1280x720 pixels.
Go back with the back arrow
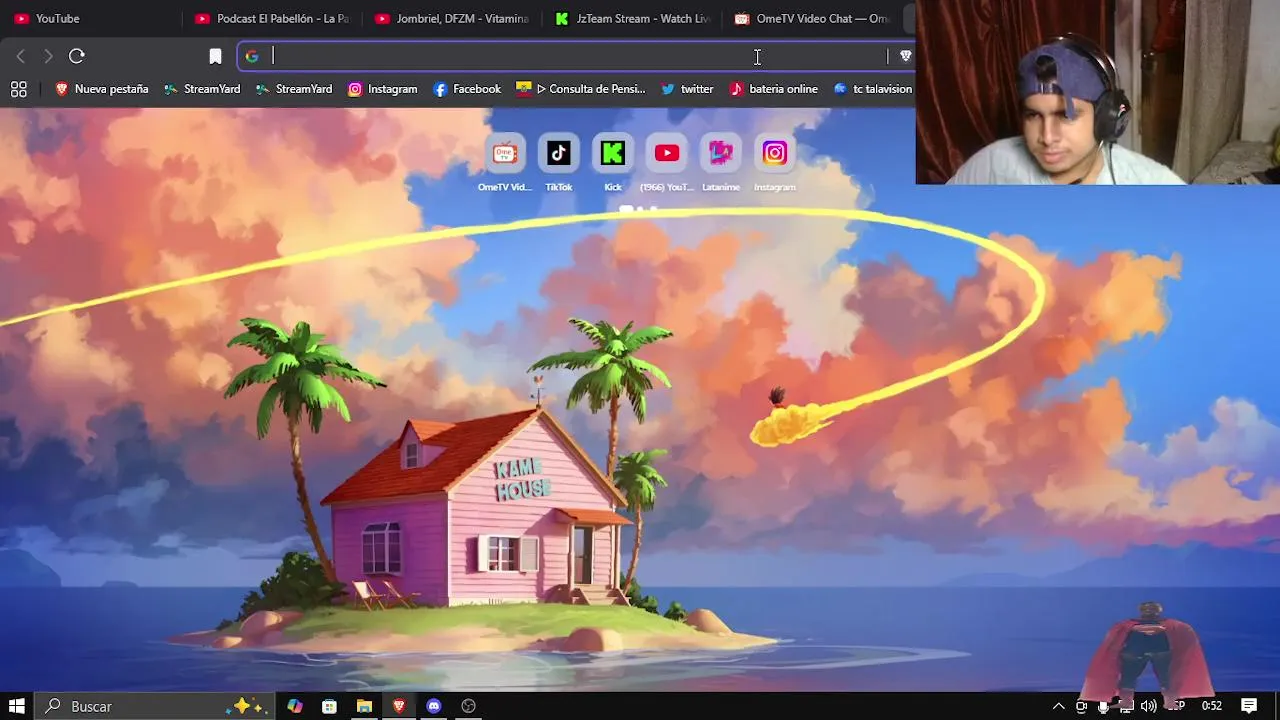[20, 56]
